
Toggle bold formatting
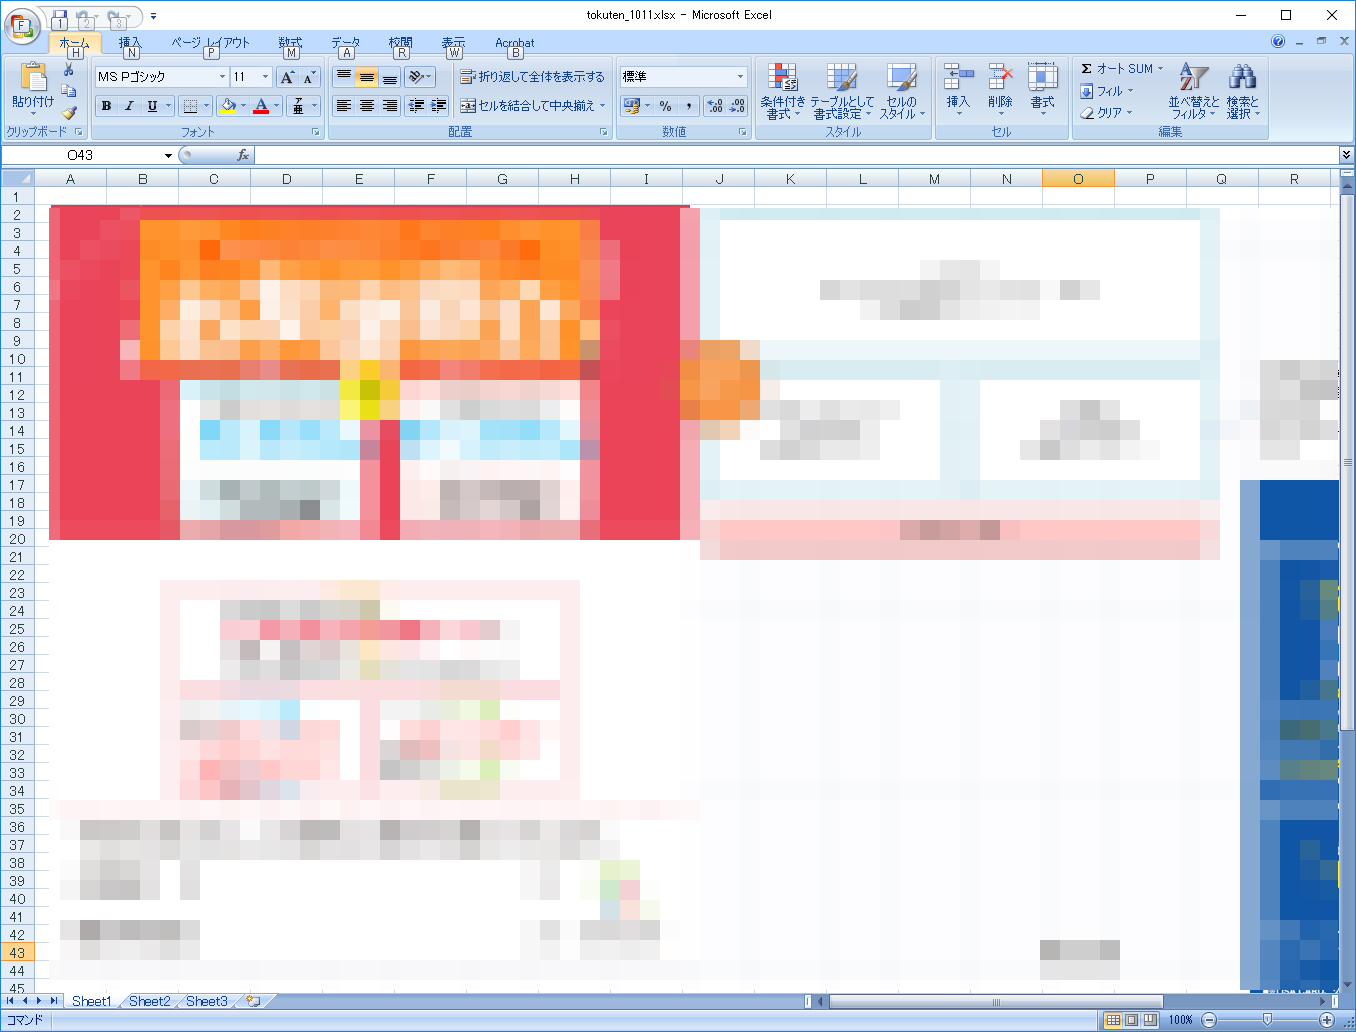105,105
